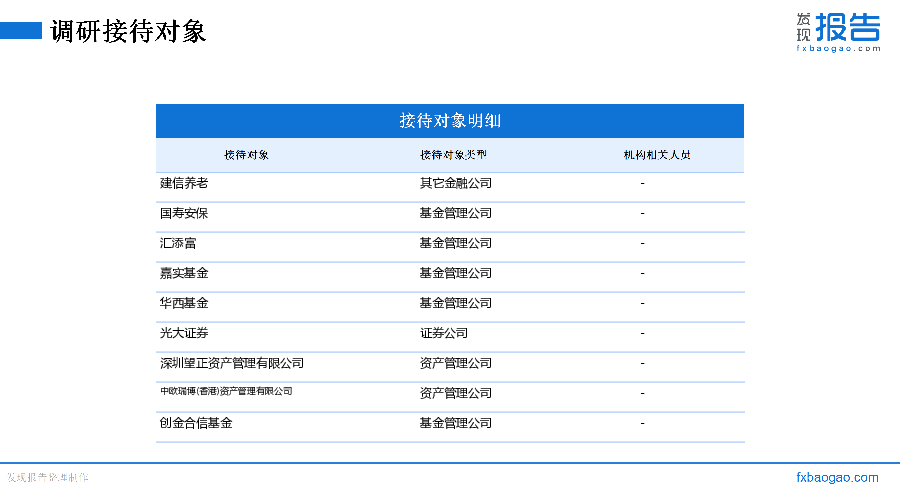Image resolution: width=900 pixels, height=500 pixels.
Task: Click the dash in 光大证券 row
Action: point(642,333)
